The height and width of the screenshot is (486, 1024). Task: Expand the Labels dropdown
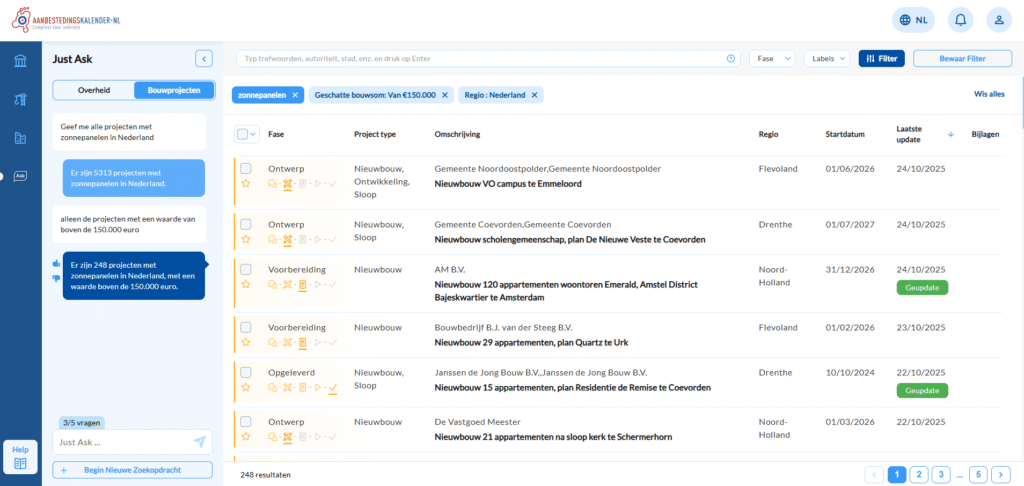tap(827, 59)
